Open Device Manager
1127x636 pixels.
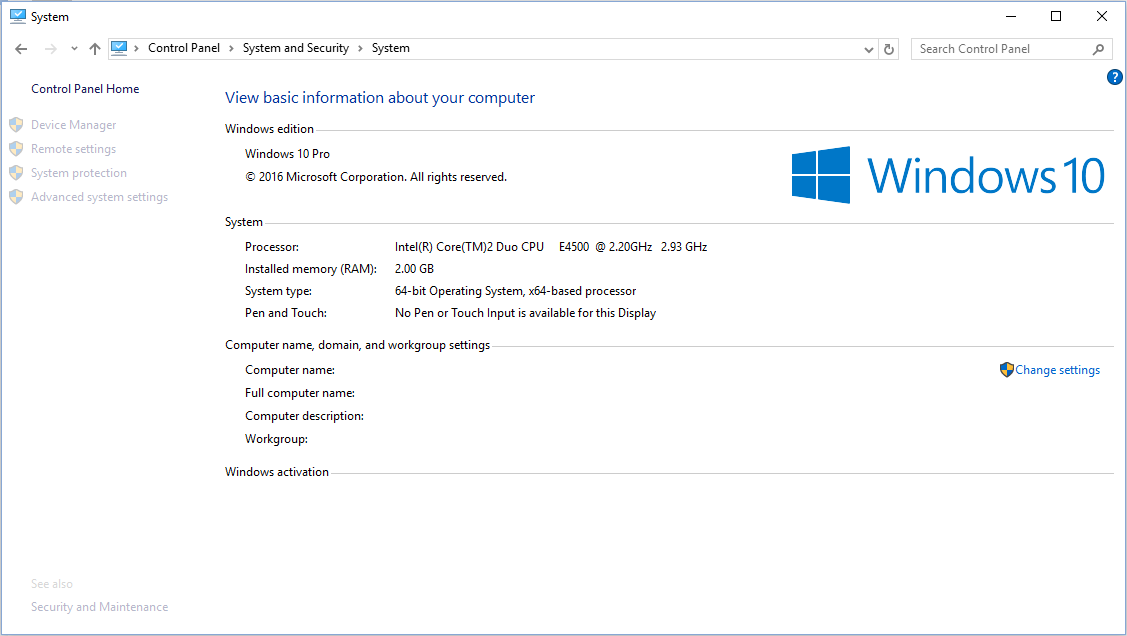click(x=73, y=125)
